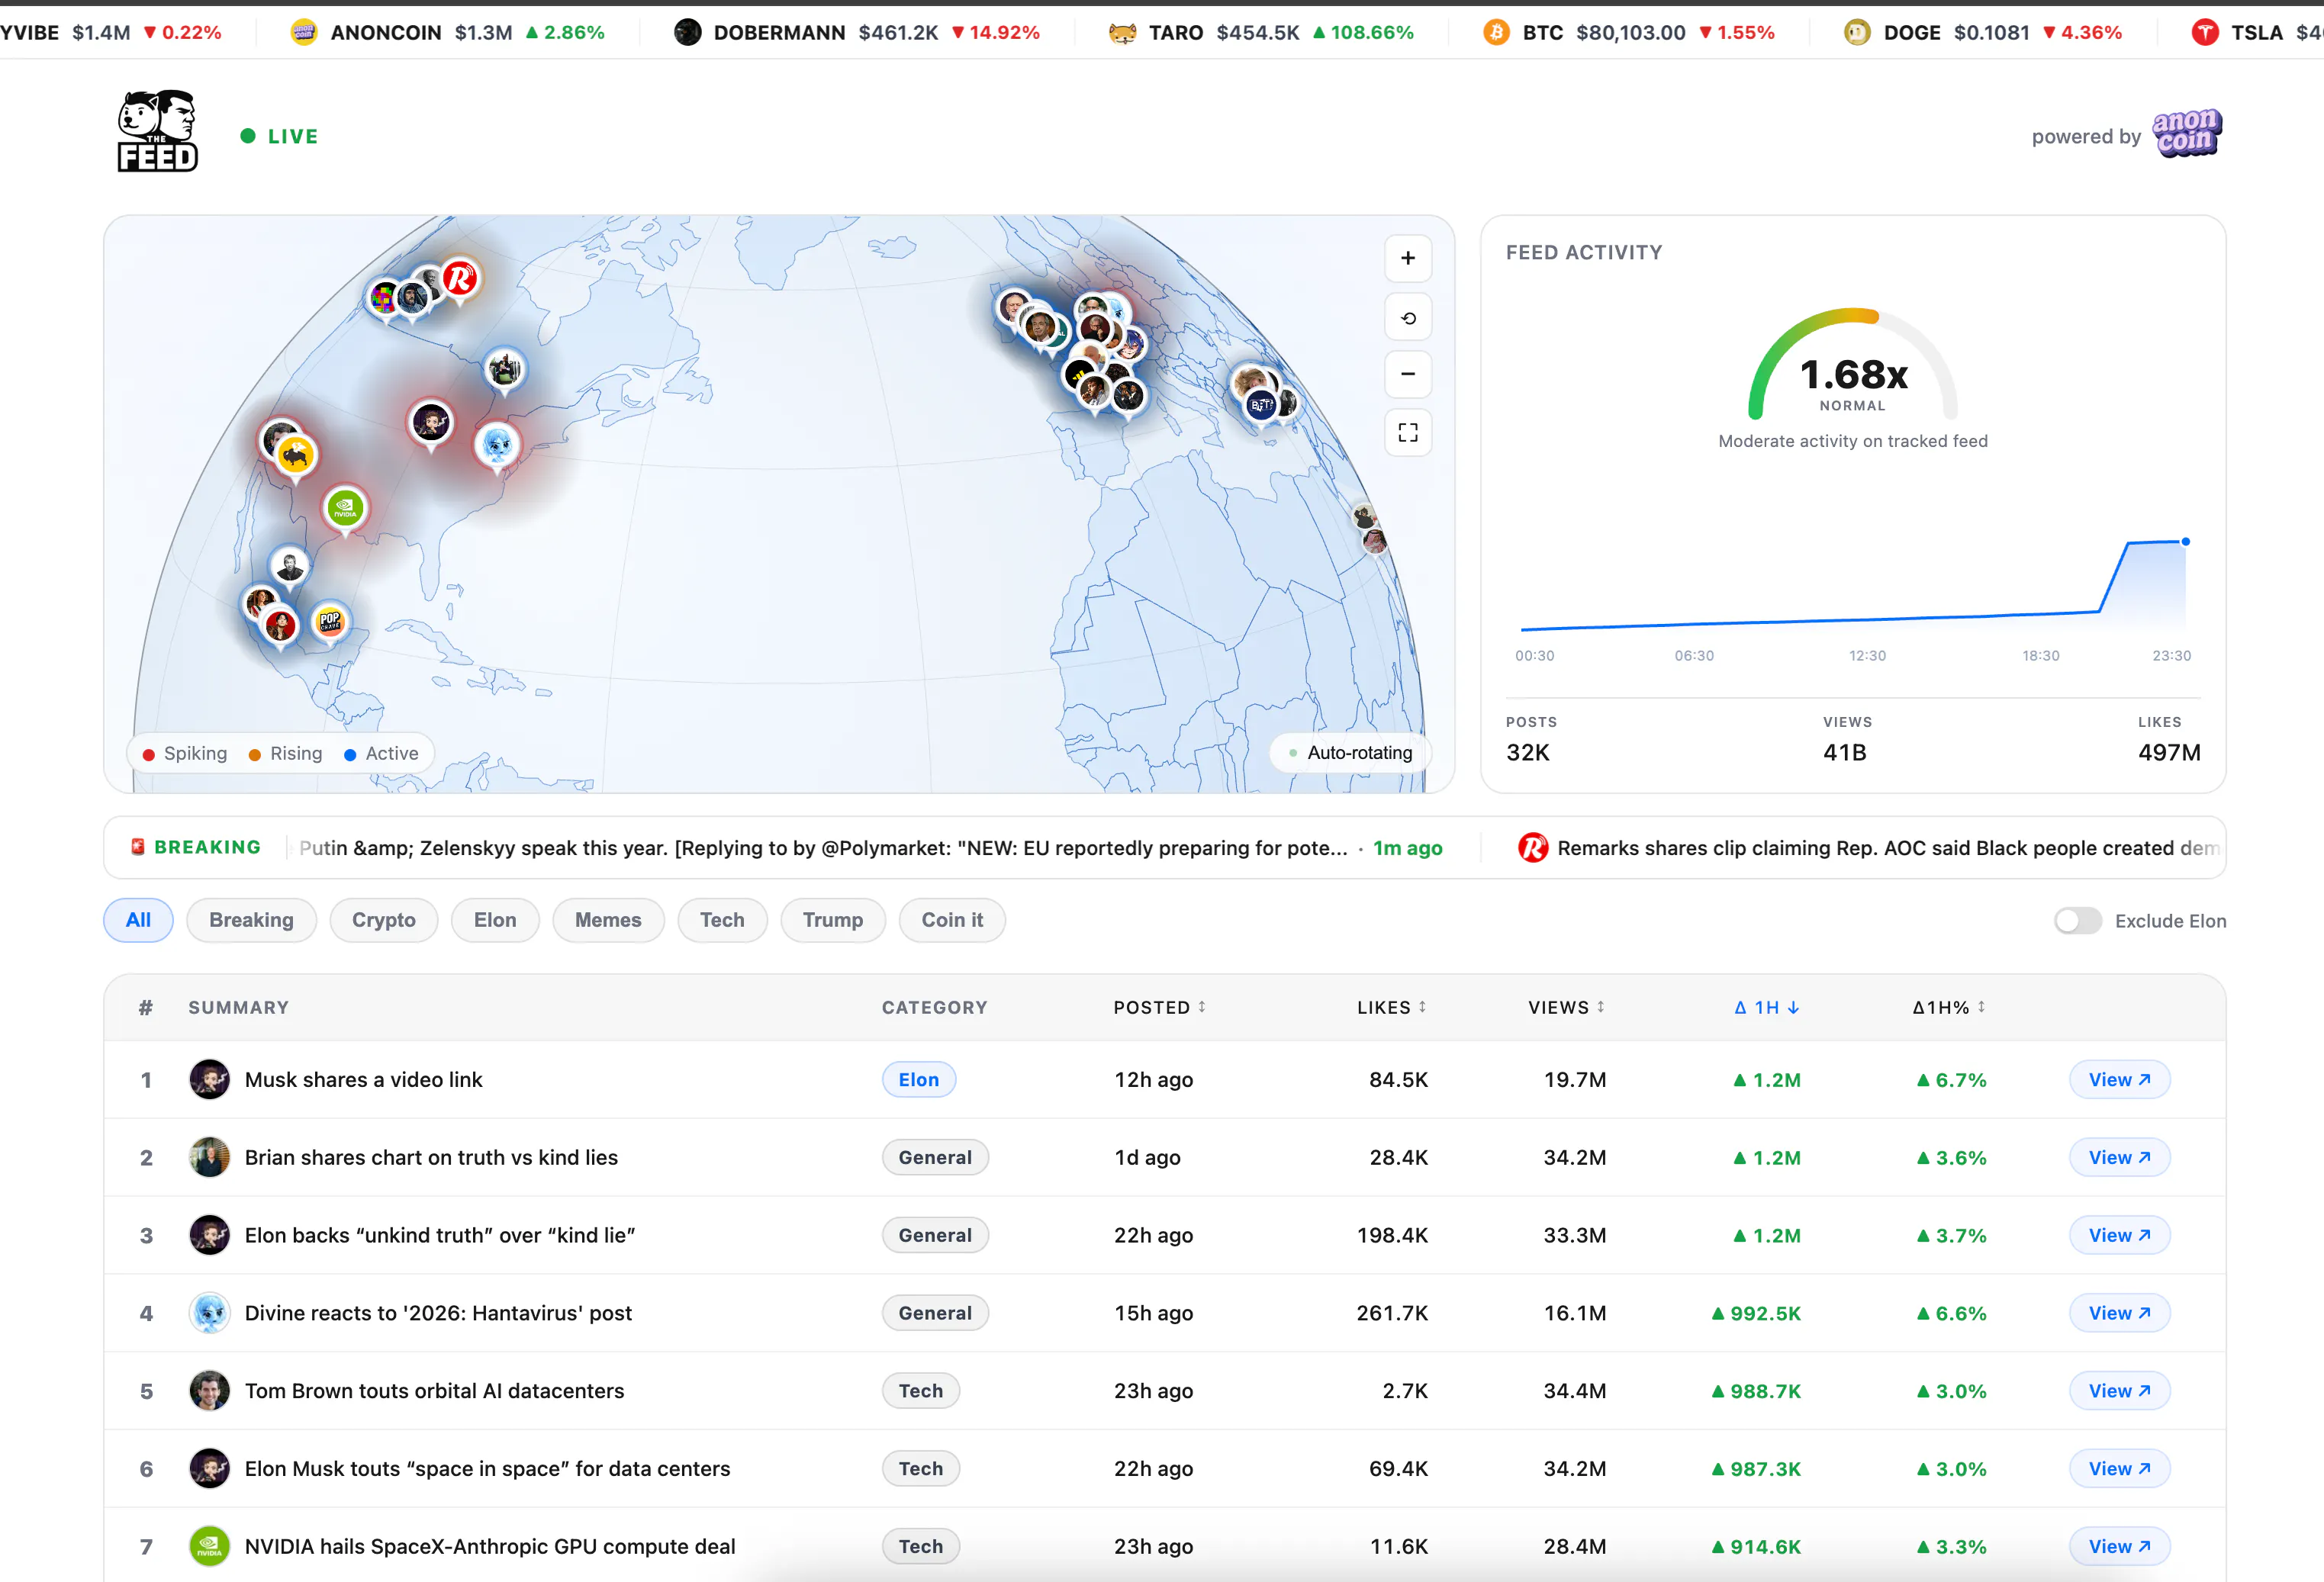Click the Elon category badge in row 1

(918, 1079)
